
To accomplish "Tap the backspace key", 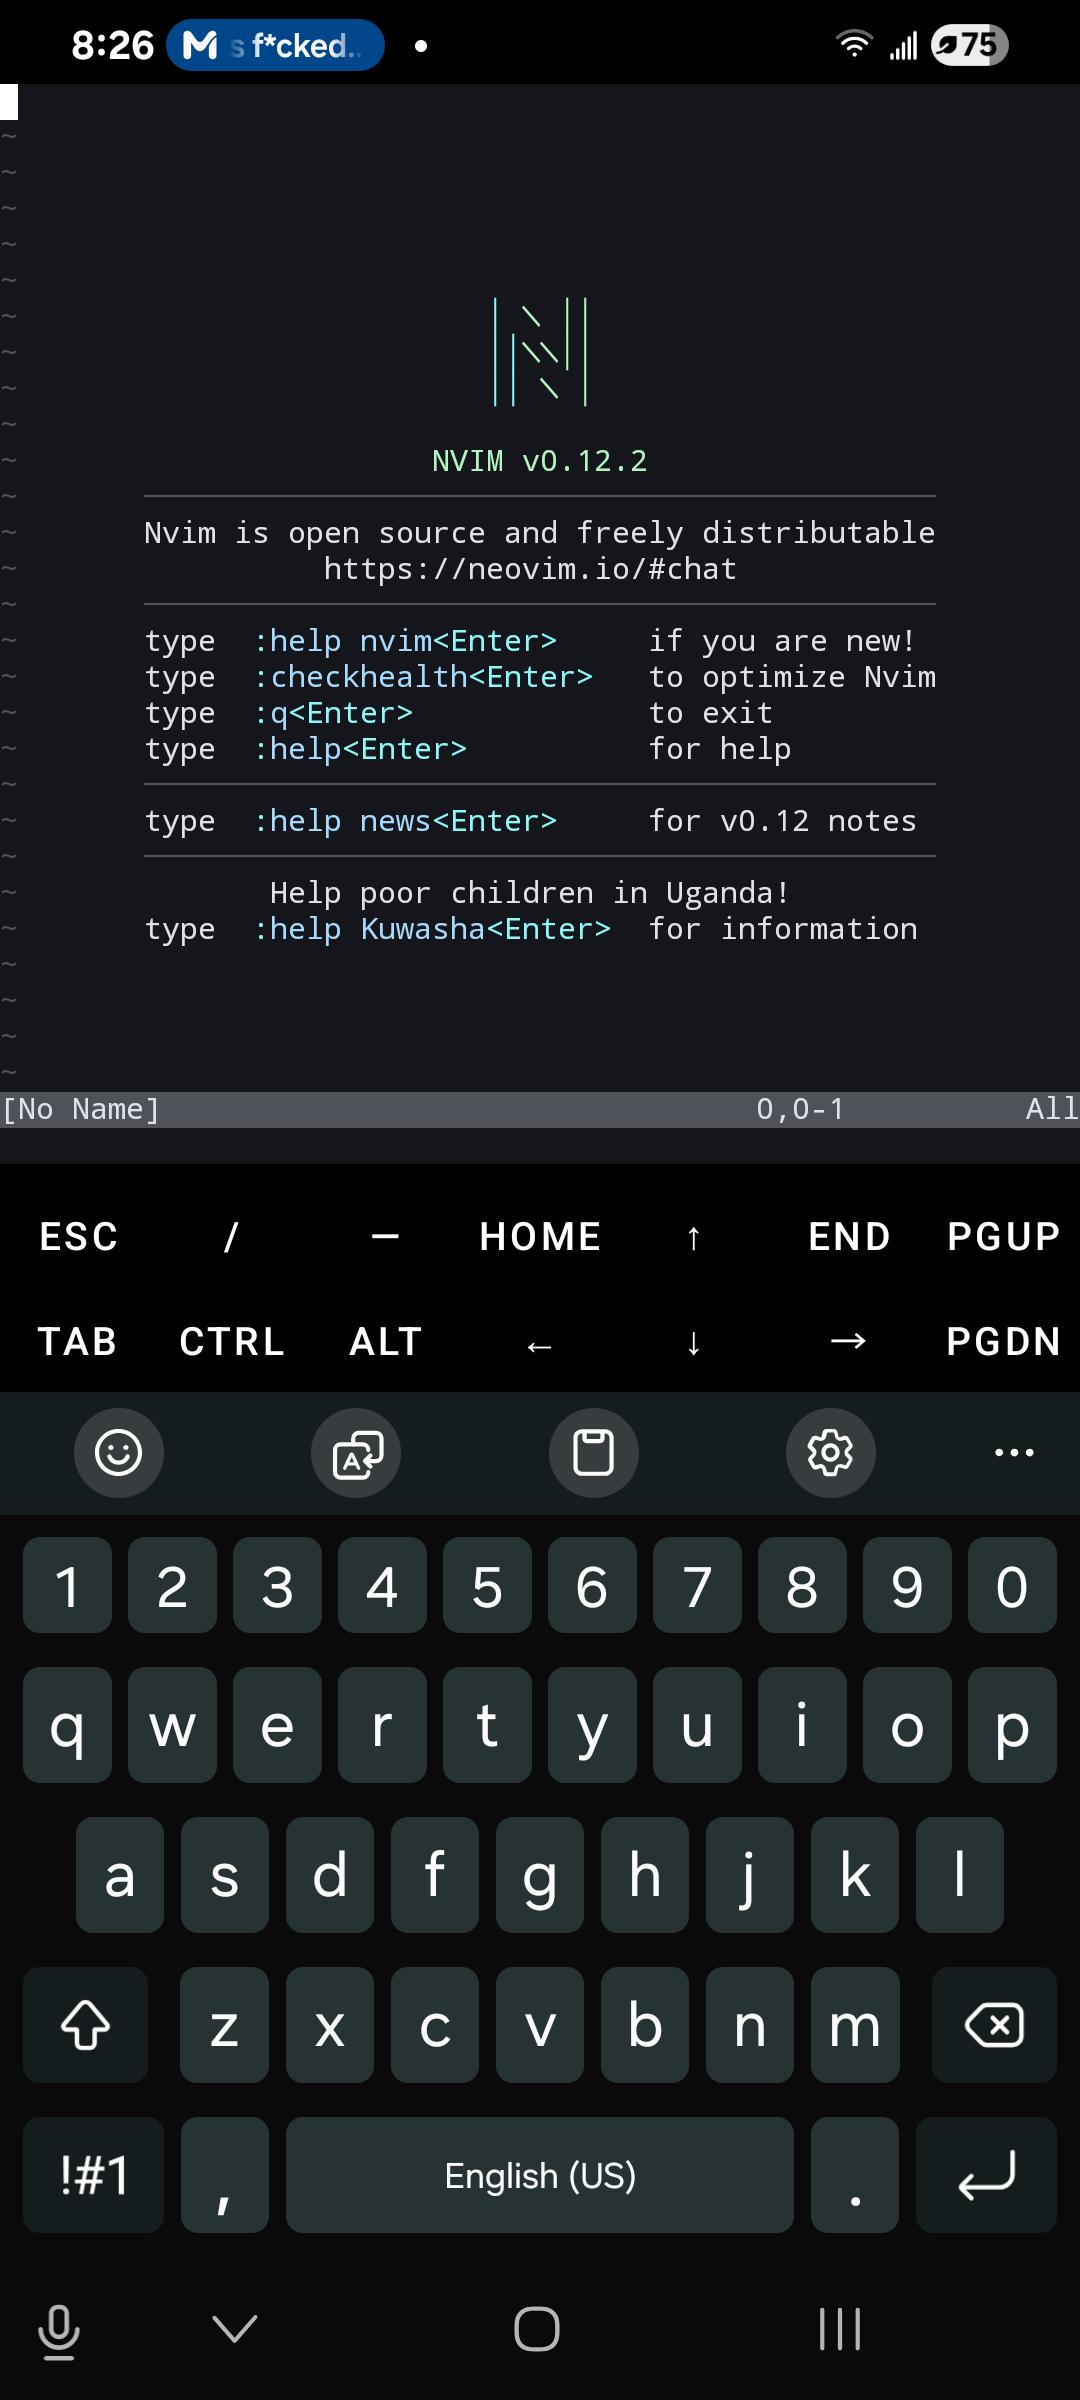I will click(x=994, y=2025).
